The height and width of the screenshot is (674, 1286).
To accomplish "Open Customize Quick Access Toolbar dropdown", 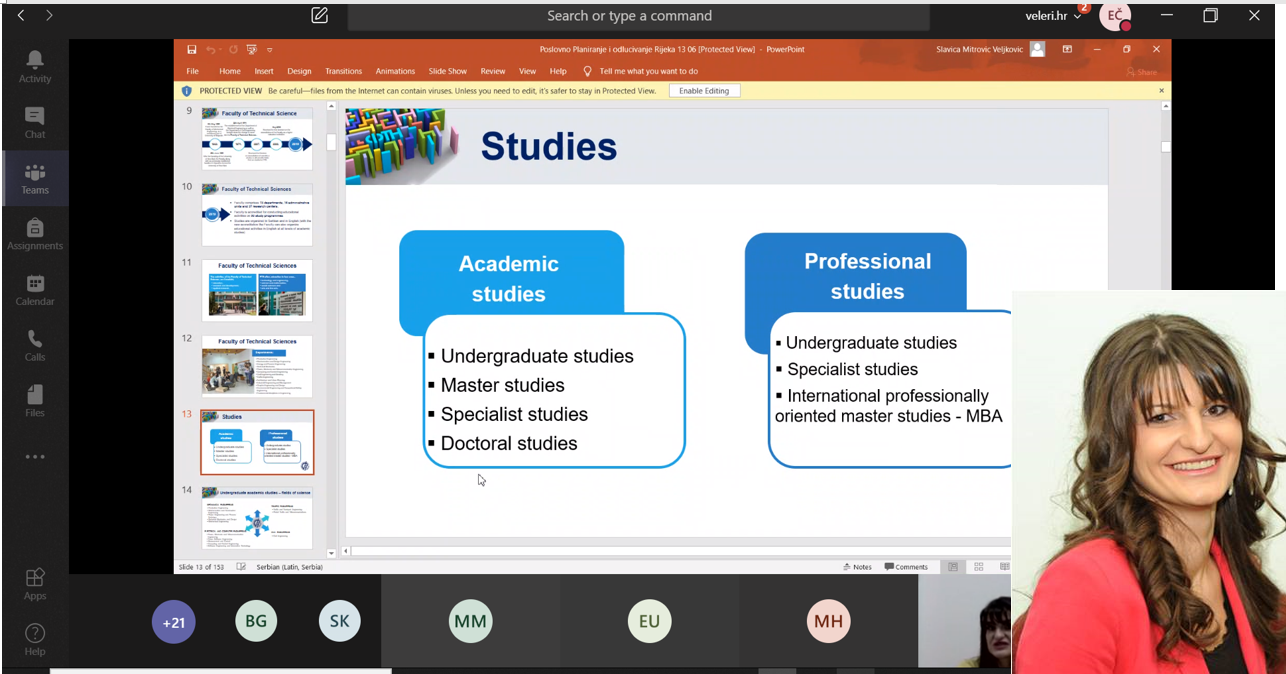I will pyautogui.click(x=270, y=49).
